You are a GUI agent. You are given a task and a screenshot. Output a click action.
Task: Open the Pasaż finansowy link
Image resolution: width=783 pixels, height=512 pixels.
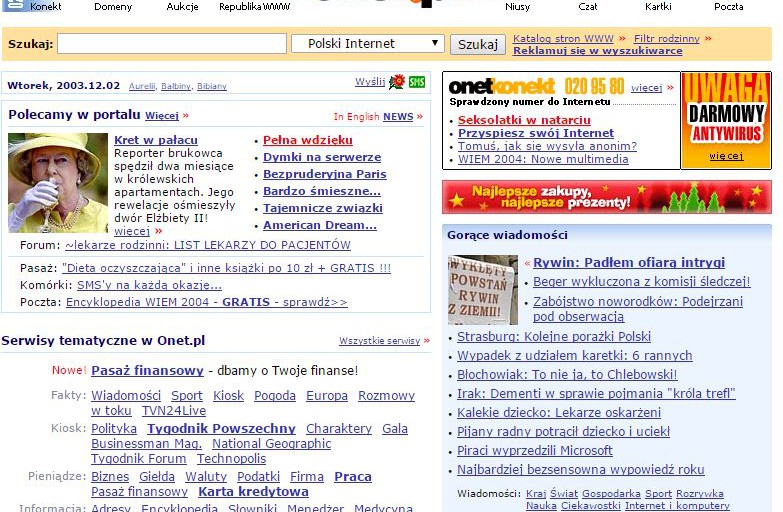[x=147, y=371]
